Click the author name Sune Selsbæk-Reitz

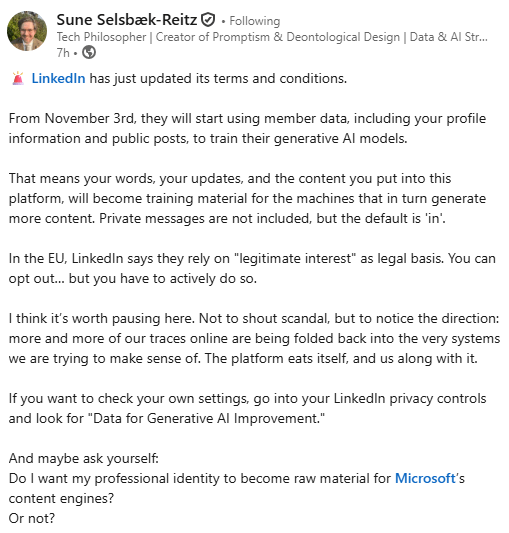[x=126, y=20]
